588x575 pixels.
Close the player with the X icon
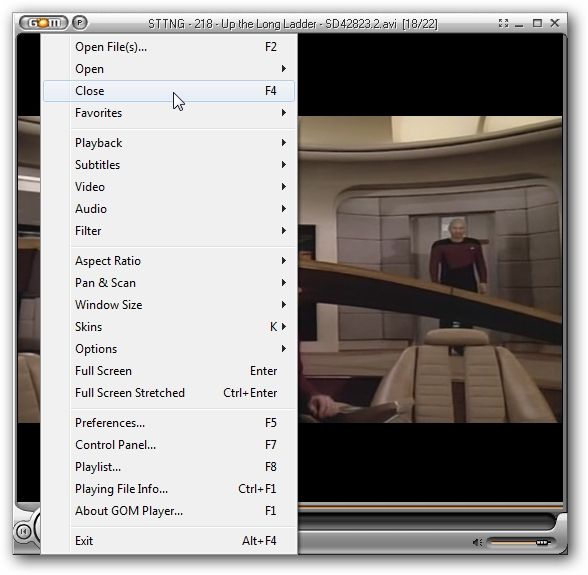pyautogui.click(x=555, y=23)
